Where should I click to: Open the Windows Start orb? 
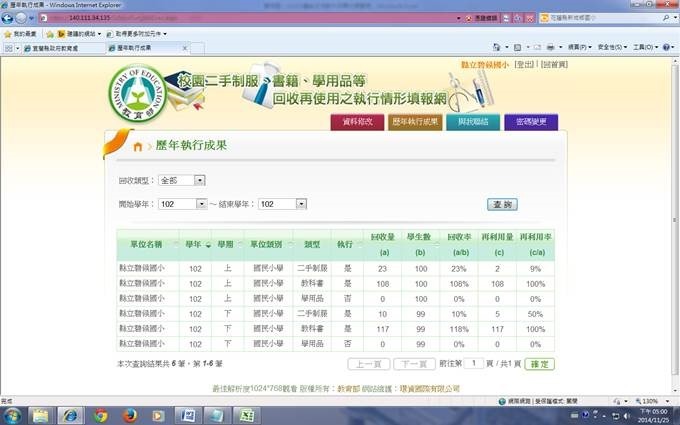coord(12,415)
